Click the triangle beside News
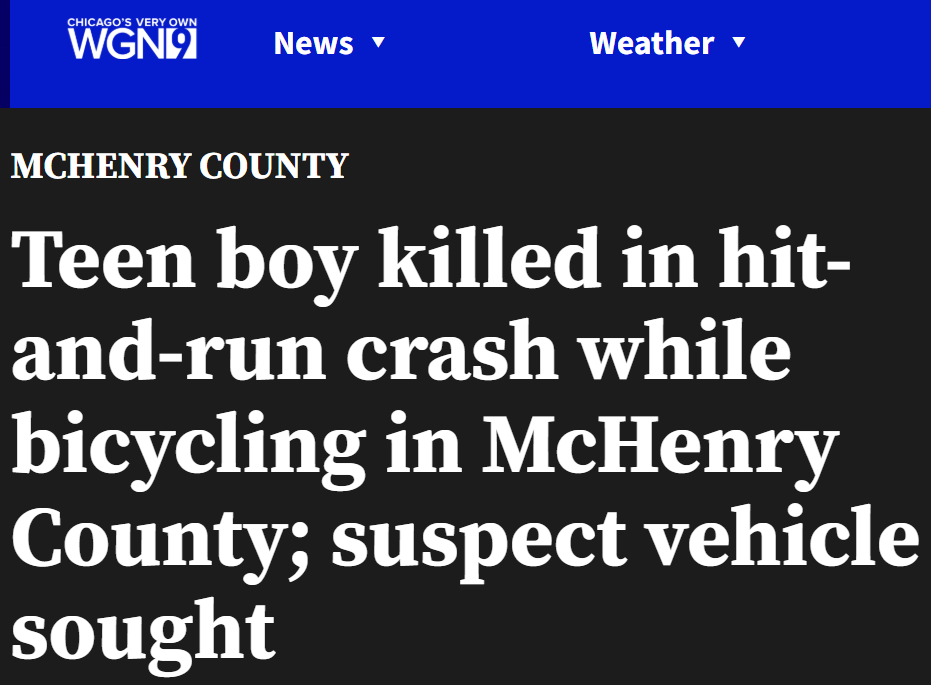This screenshot has height=685, width=931. [378, 42]
